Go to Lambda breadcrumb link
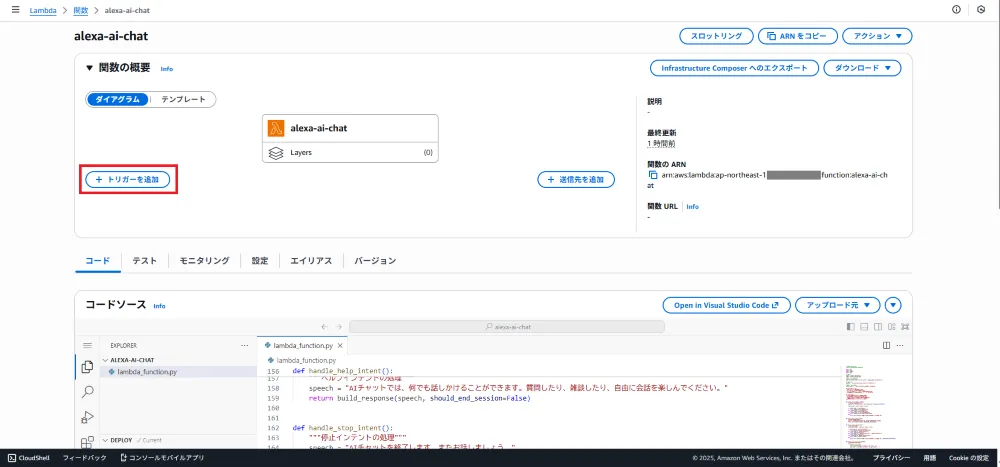 pos(43,11)
